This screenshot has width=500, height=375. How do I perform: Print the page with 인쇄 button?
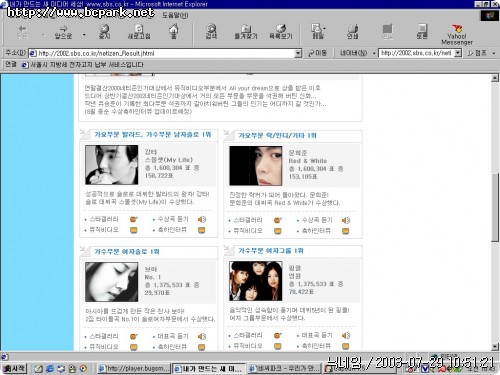(x=353, y=32)
